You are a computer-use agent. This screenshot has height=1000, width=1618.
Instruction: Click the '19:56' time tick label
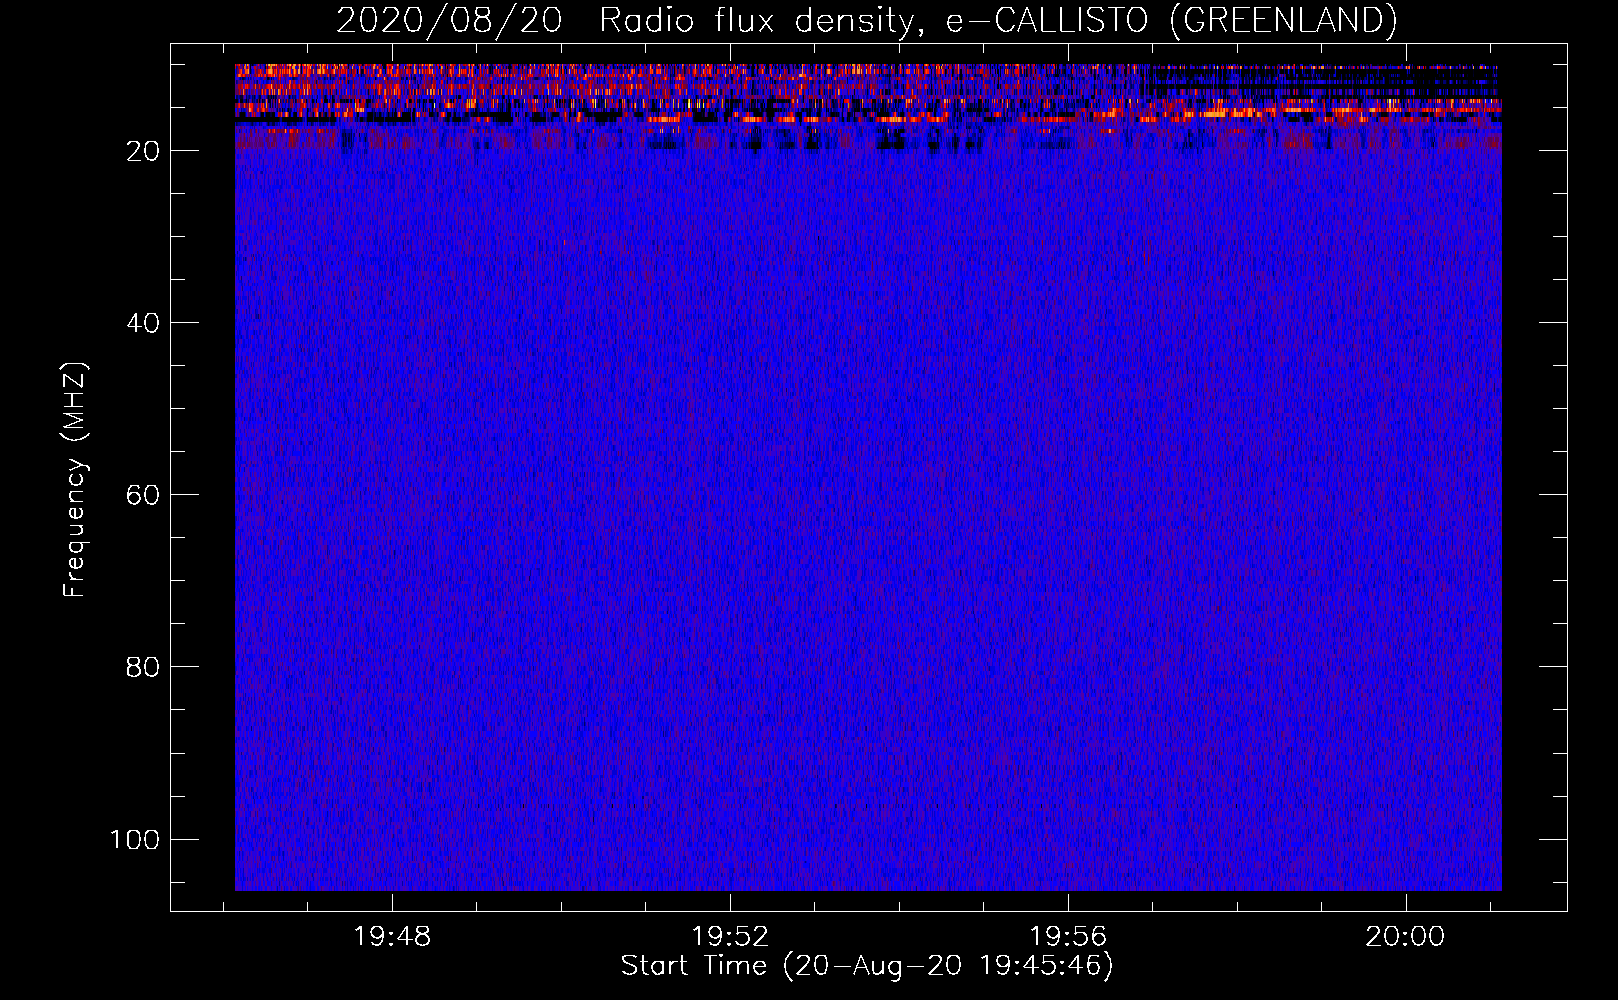(x=1069, y=937)
